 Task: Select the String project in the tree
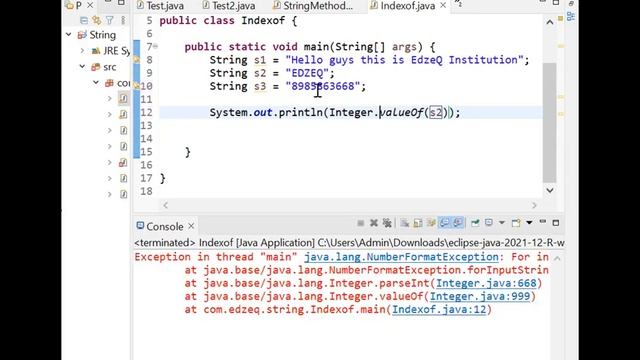pos(102,35)
